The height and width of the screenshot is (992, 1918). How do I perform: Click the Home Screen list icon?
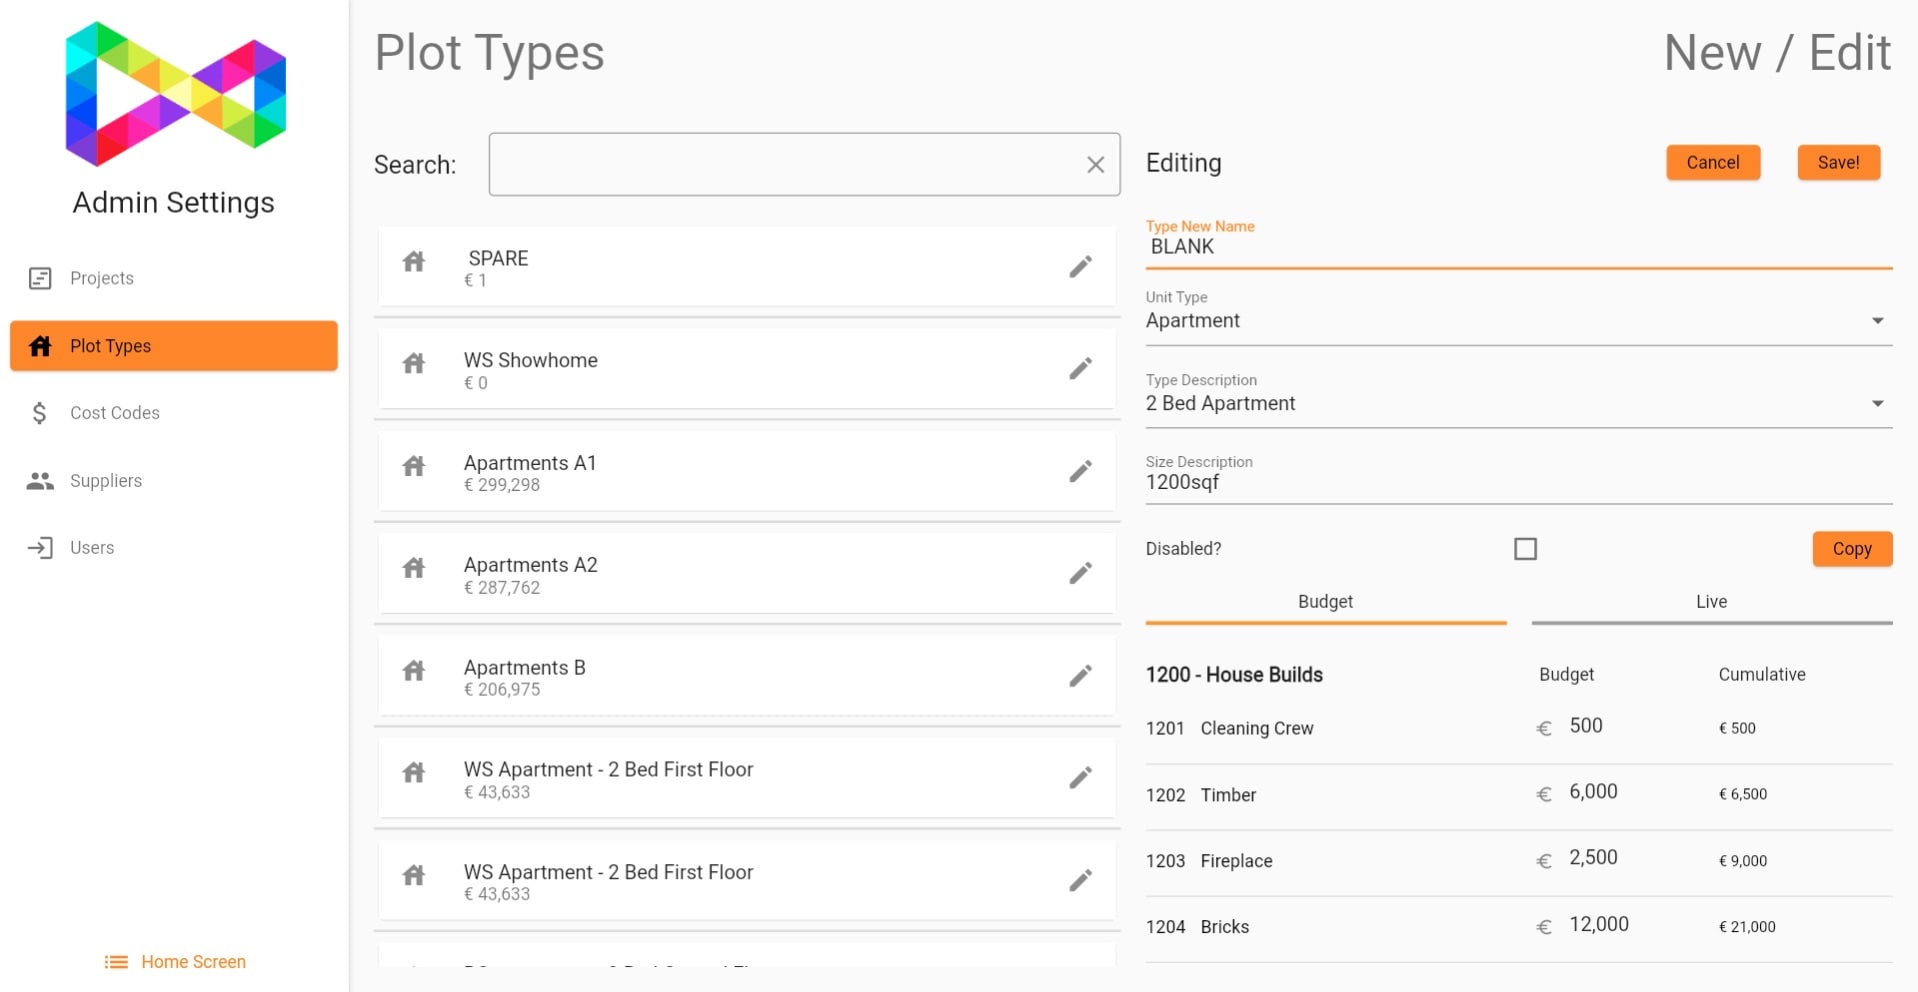click(116, 962)
